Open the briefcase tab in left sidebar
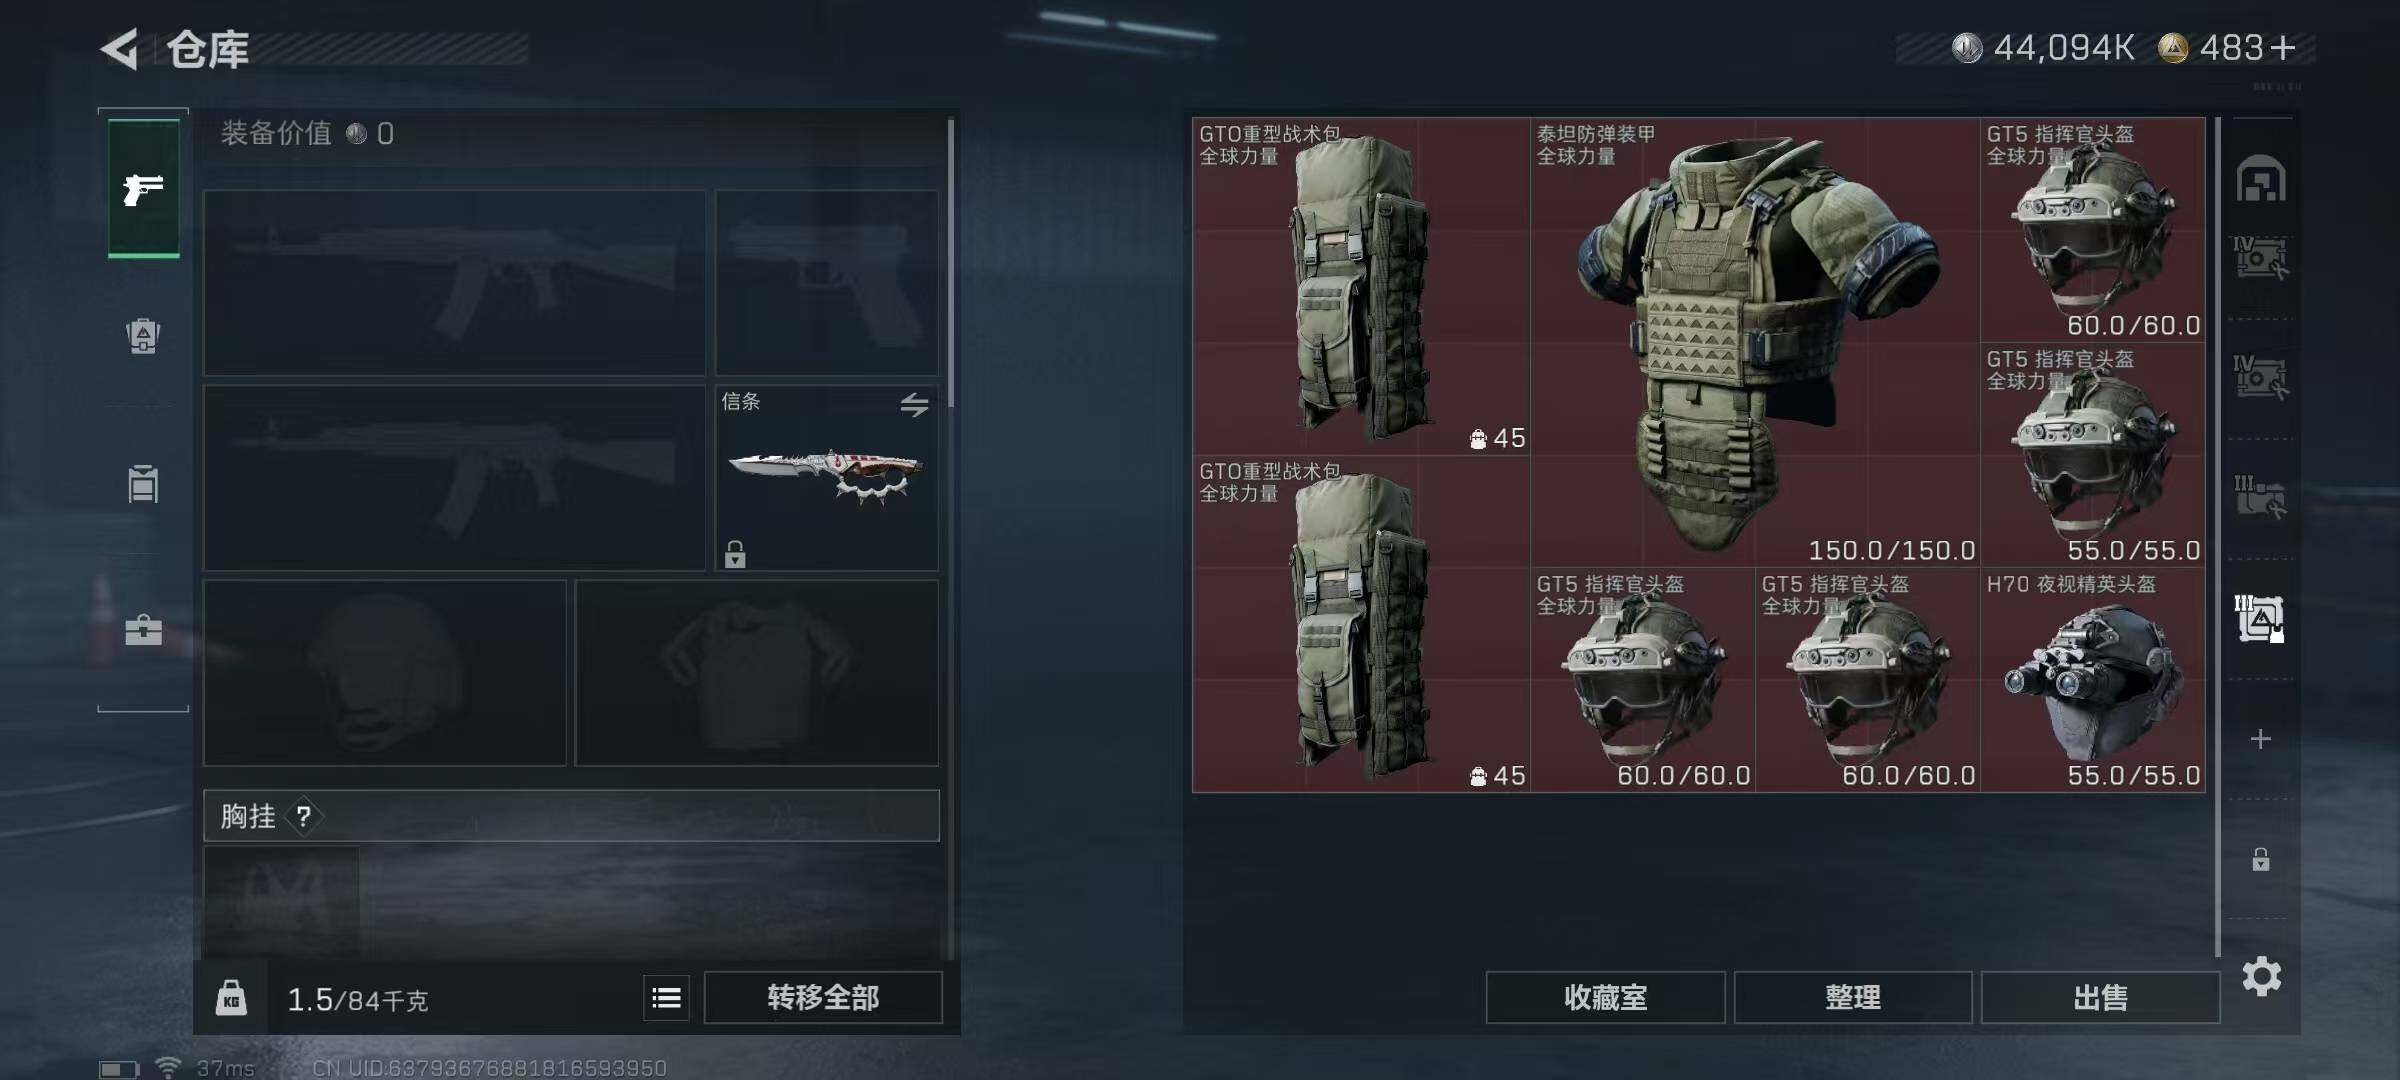 [x=143, y=630]
